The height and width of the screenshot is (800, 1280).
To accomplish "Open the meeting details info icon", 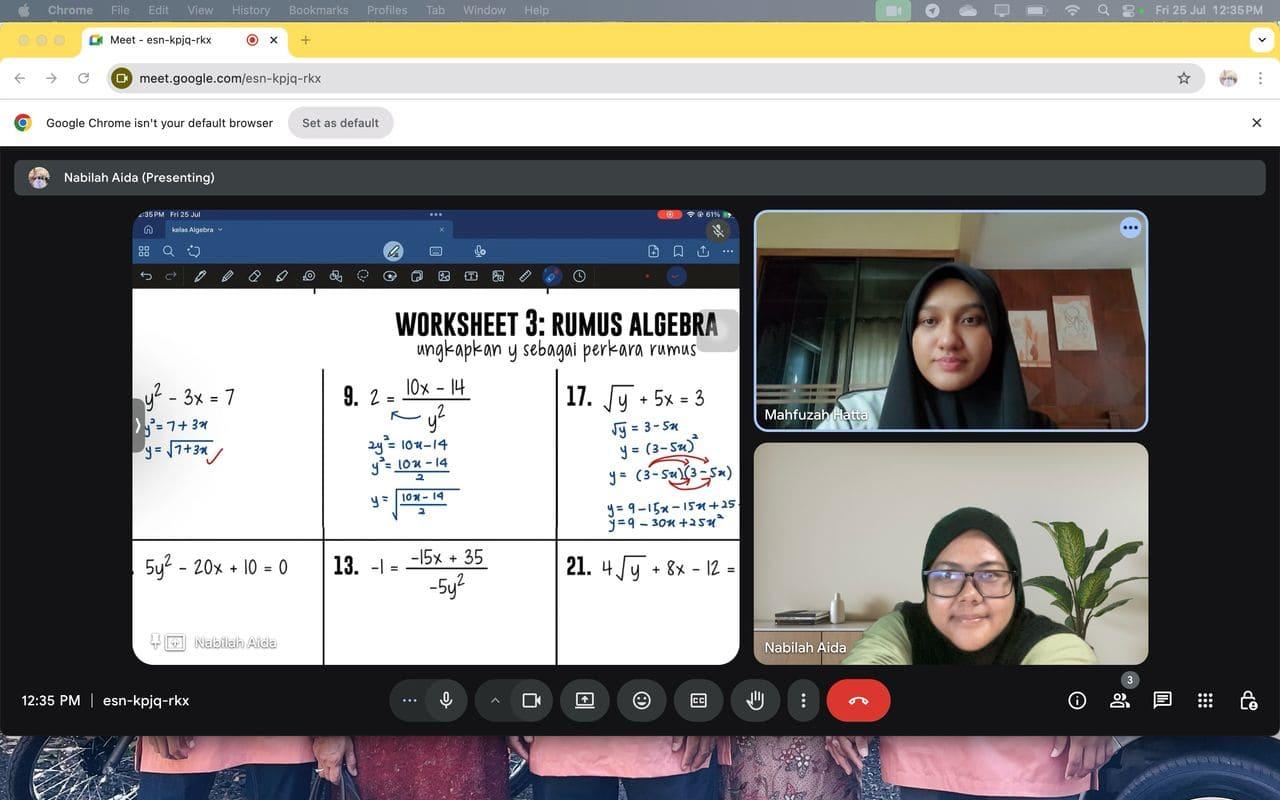I will pos(1077,701).
